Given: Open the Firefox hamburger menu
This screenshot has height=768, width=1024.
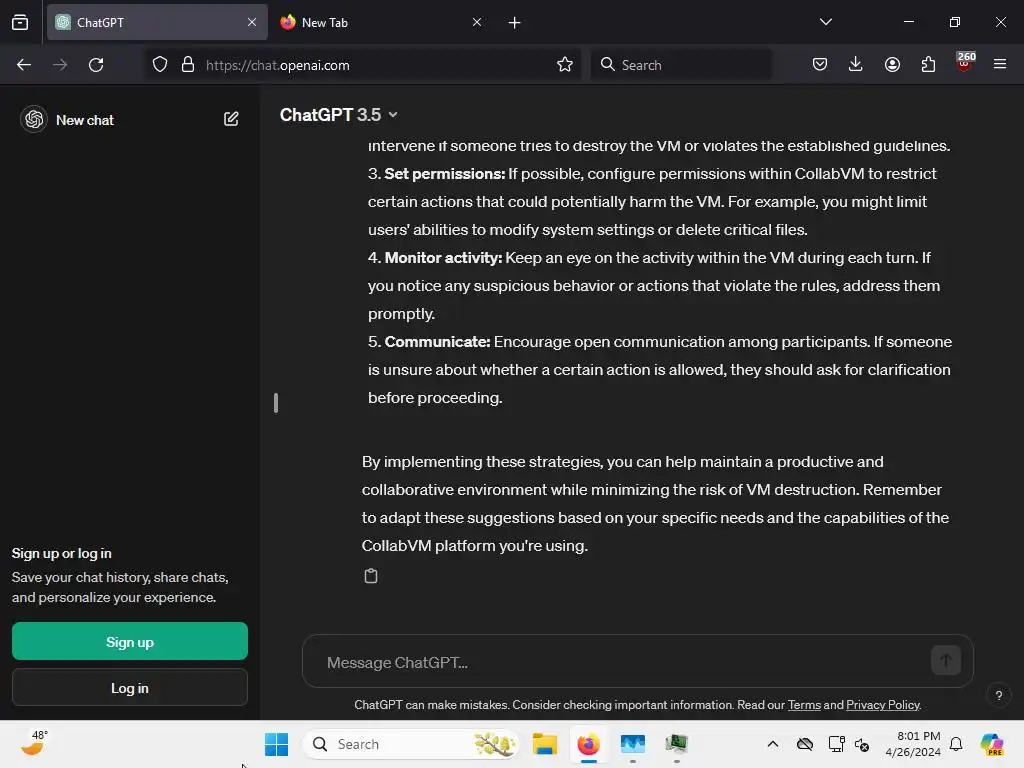Looking at the screenshot, I should (x=1000, y=65).
